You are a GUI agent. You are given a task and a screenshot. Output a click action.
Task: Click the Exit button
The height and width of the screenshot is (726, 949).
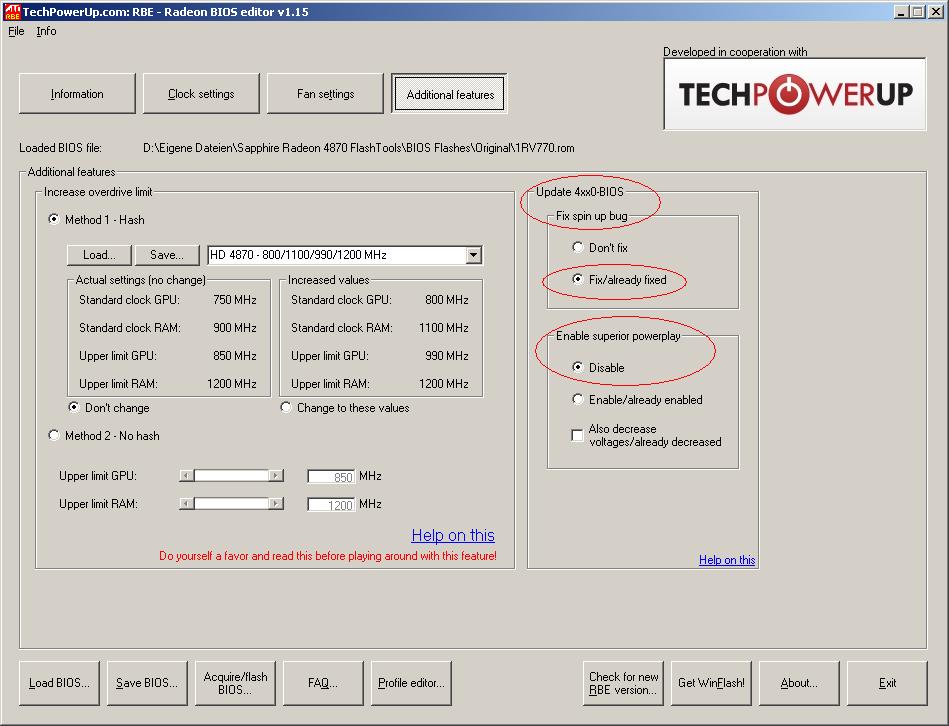click(x=887, y=683)
